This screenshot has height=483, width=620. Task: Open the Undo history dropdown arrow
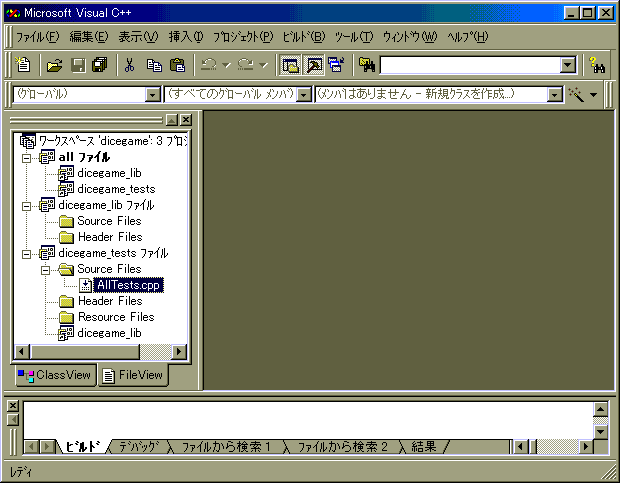pos(226,65)
